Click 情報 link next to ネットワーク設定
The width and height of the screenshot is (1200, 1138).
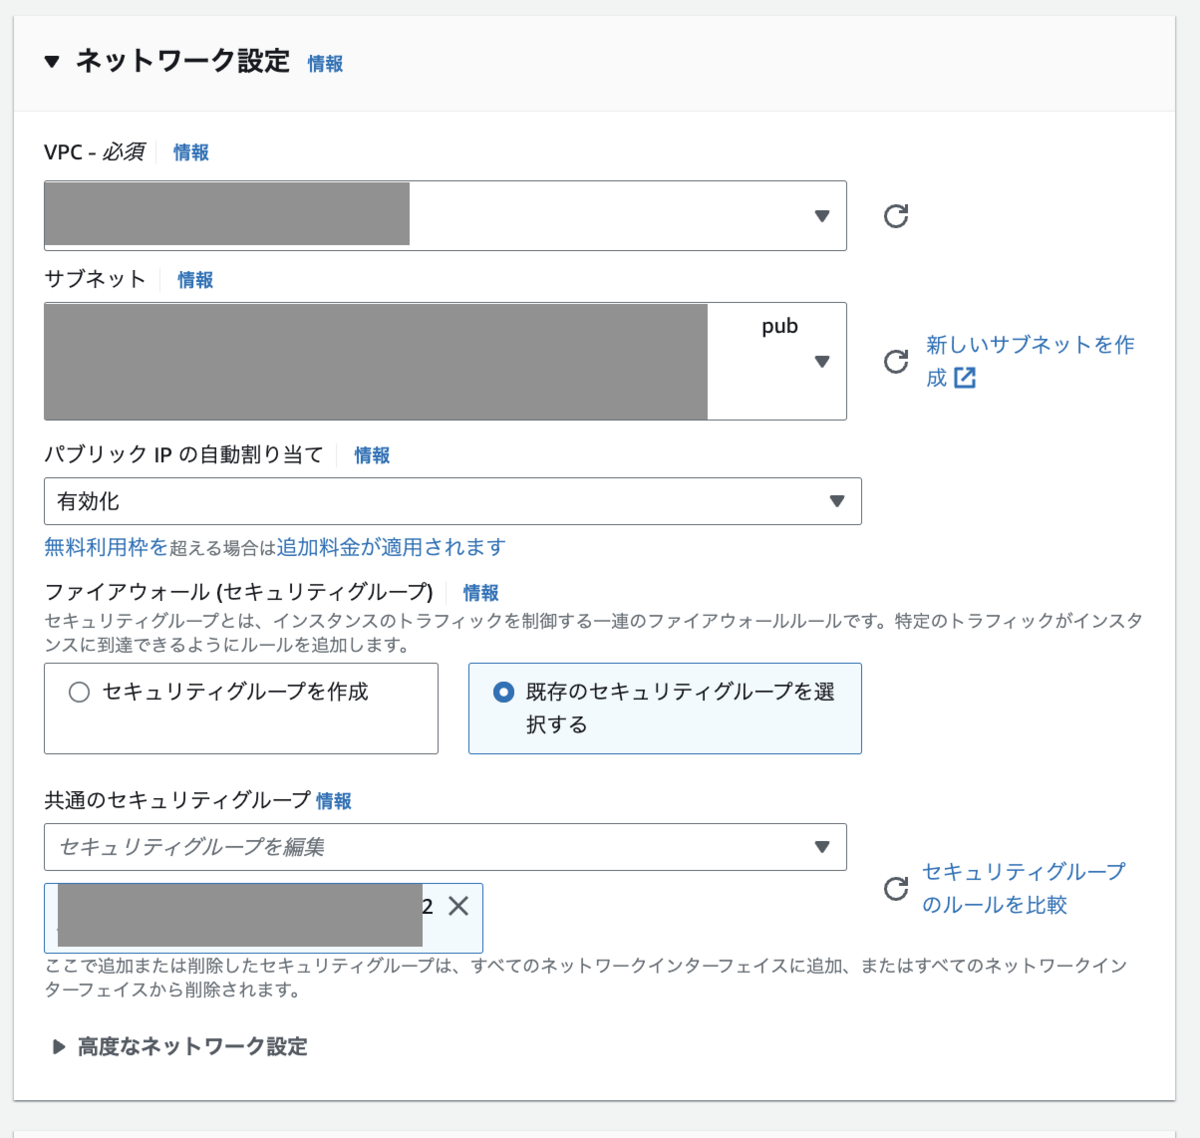click(x=325, y=64)
